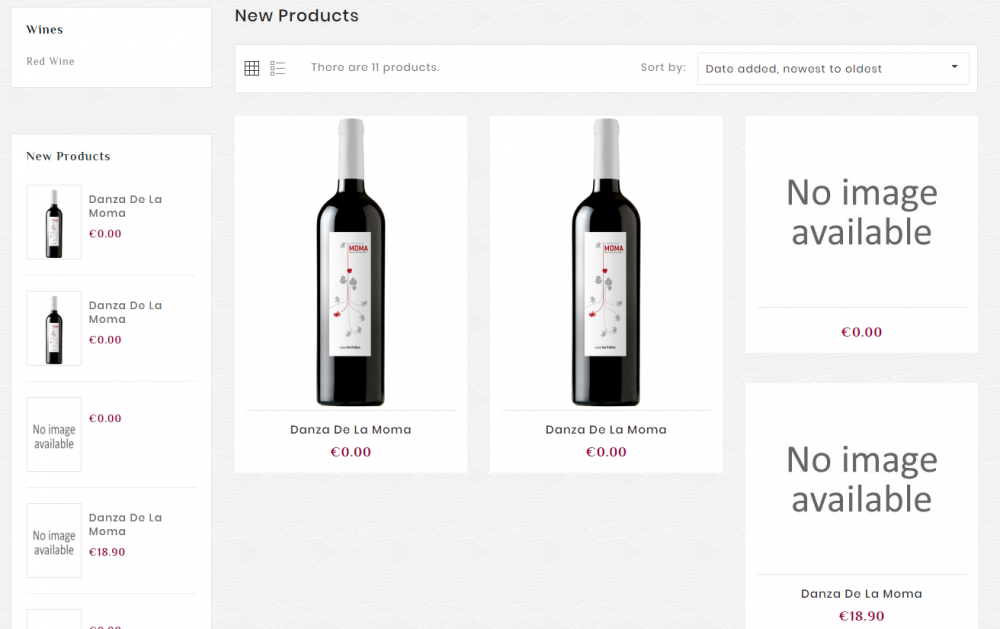The height and width of the screenshot is (629, 1000).
Task: Open the Red Wine category
Action: (50, 62)
